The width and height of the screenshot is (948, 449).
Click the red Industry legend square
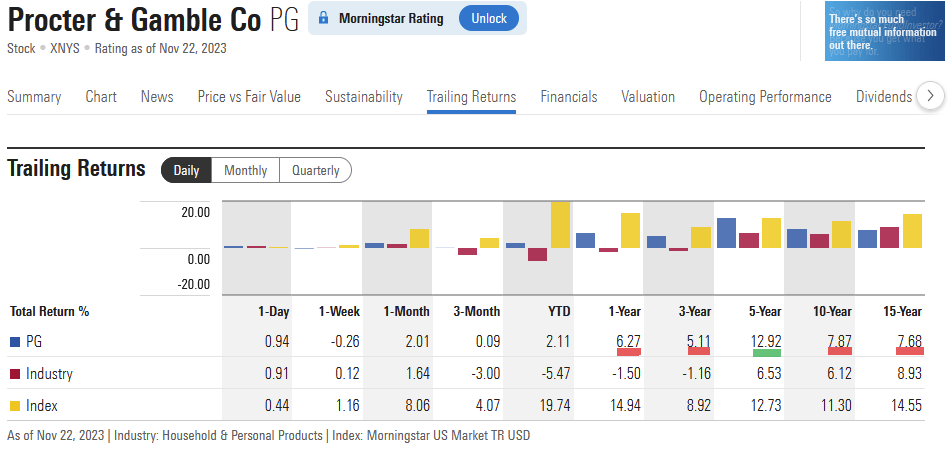[x=15, y=374]
